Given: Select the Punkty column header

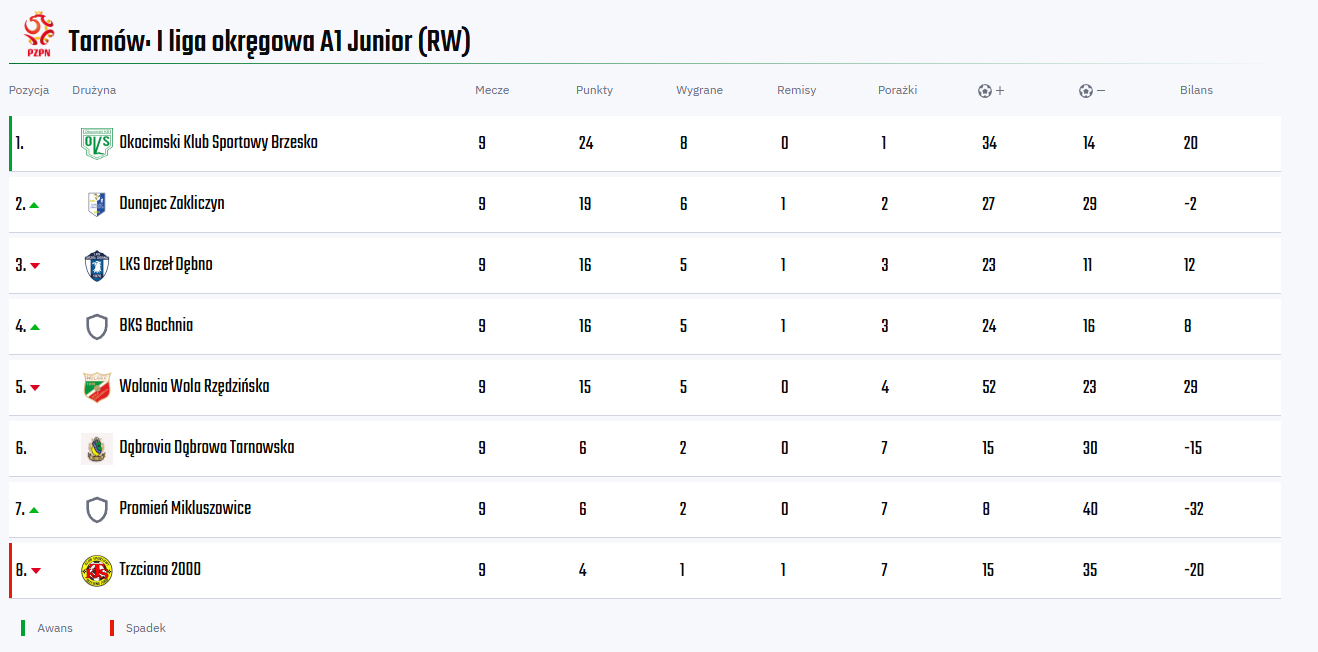Looking at the screenshot, I should point(594,90).
